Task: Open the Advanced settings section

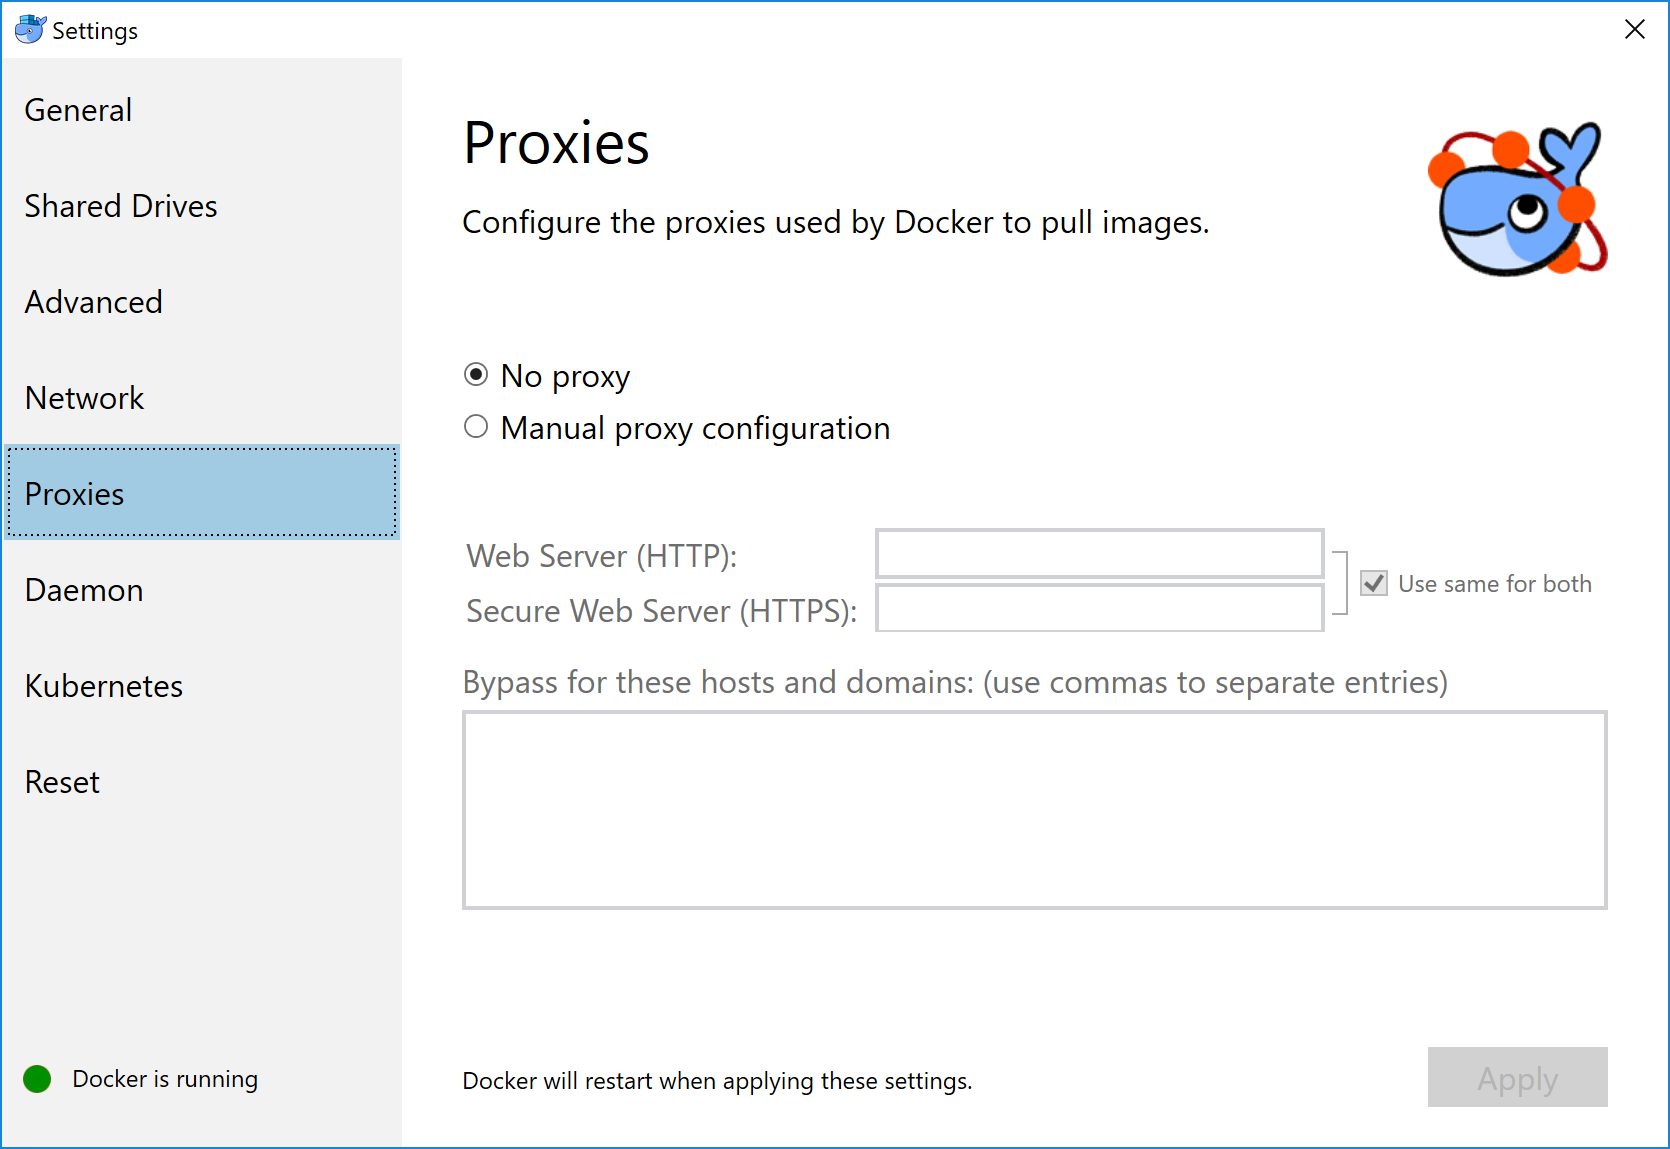Action: click(x=93, y=302)
